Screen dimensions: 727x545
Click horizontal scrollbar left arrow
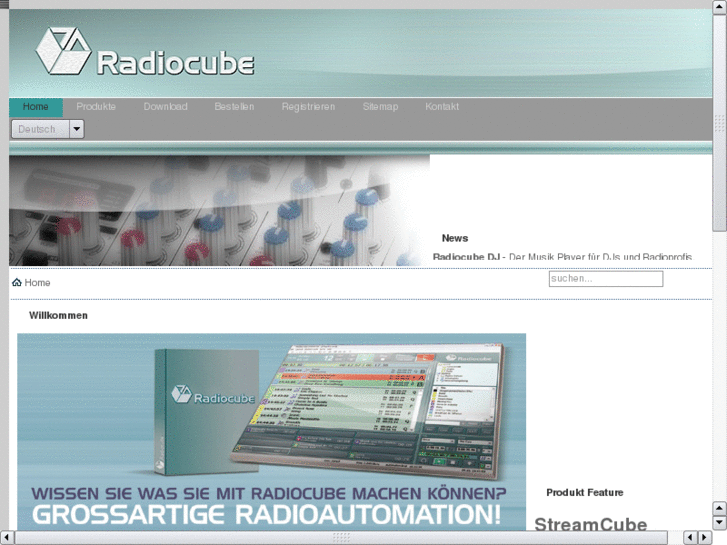click(6, 538)
